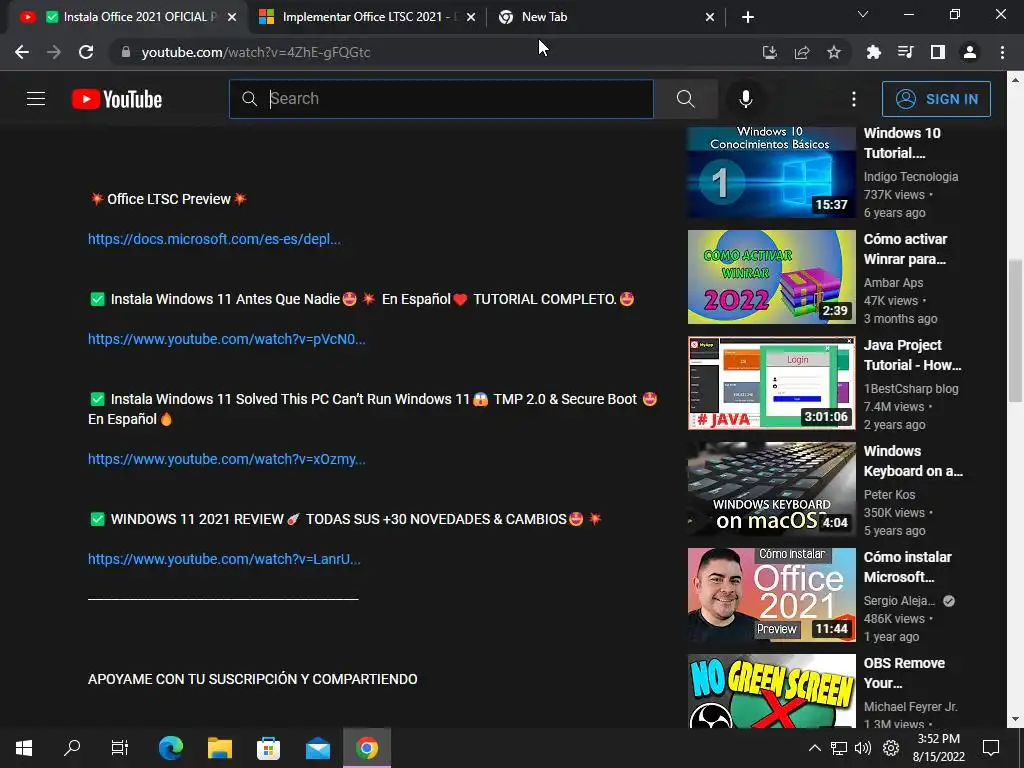Open Chrome three-dot customize menu
Image resolution: width=1024 pixels, height=768 pixels.
[1002, 52]
